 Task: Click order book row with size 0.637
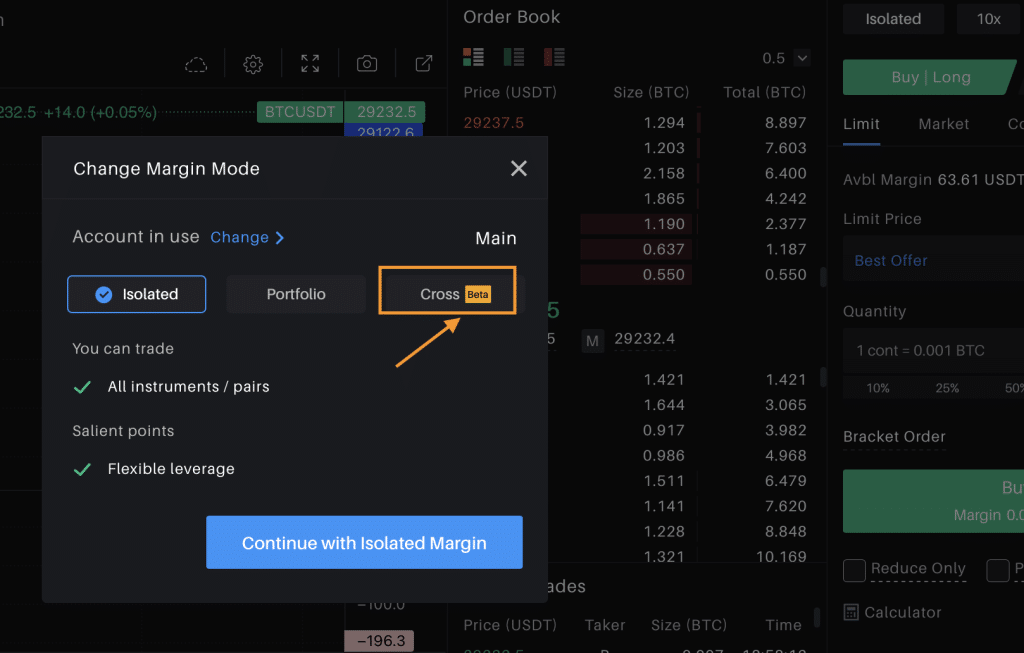[635, 249]
